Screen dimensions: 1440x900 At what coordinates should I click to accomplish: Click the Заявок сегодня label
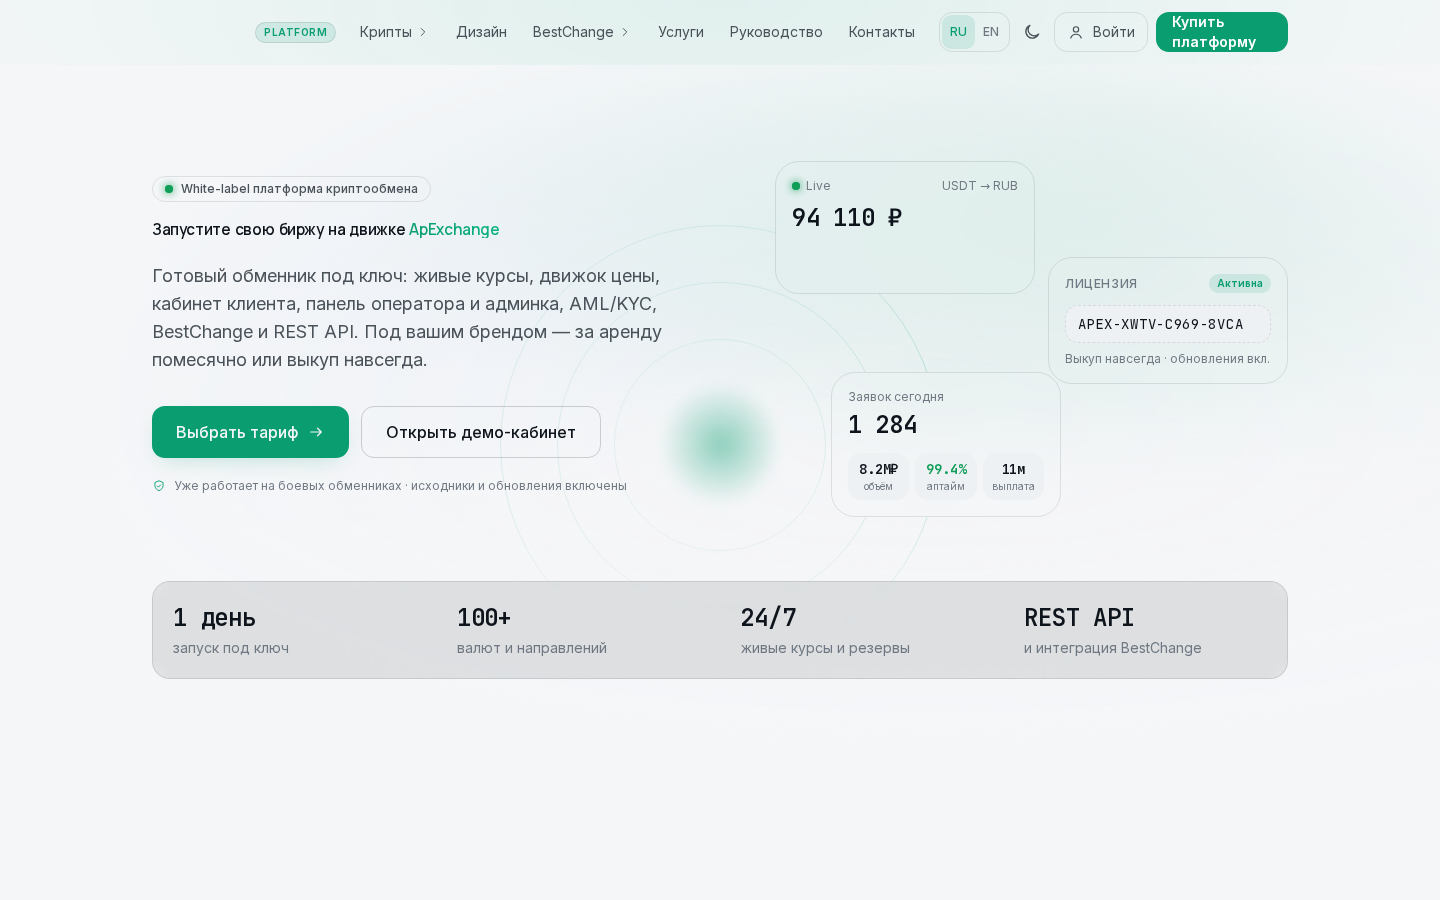pos(896,397)
